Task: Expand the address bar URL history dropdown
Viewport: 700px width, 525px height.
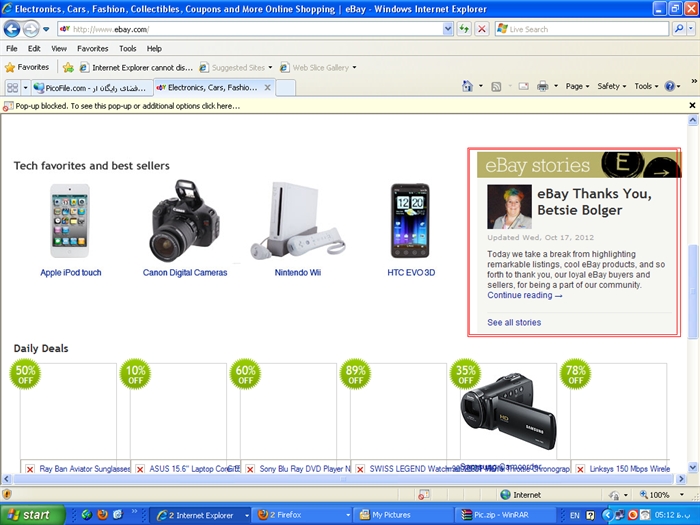Action: (x=448, y=29)
